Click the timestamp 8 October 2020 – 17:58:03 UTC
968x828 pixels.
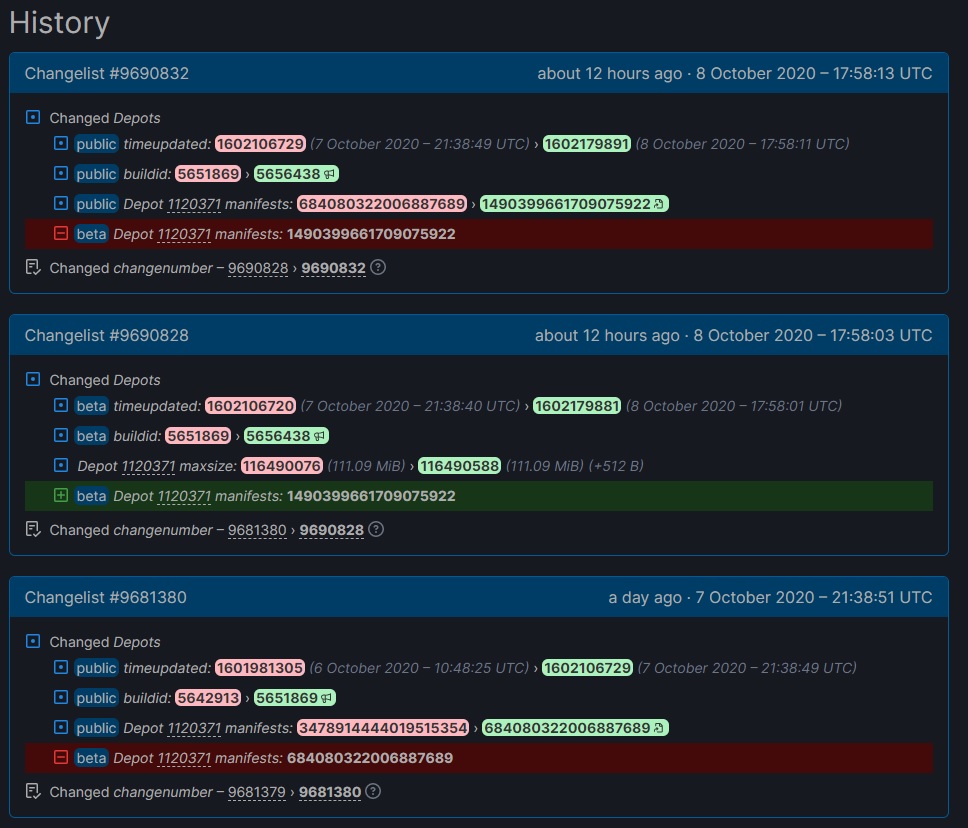(x=813, y=335)
